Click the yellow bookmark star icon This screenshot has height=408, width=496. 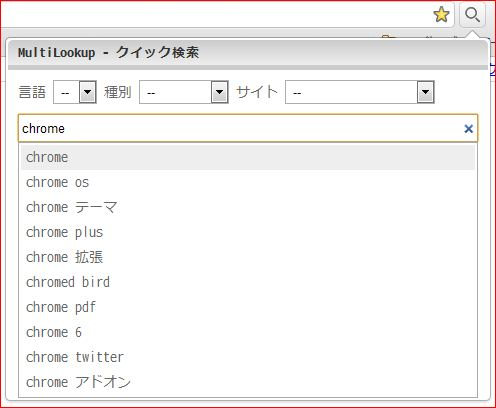pyautogui.click(x=441, y=15)
